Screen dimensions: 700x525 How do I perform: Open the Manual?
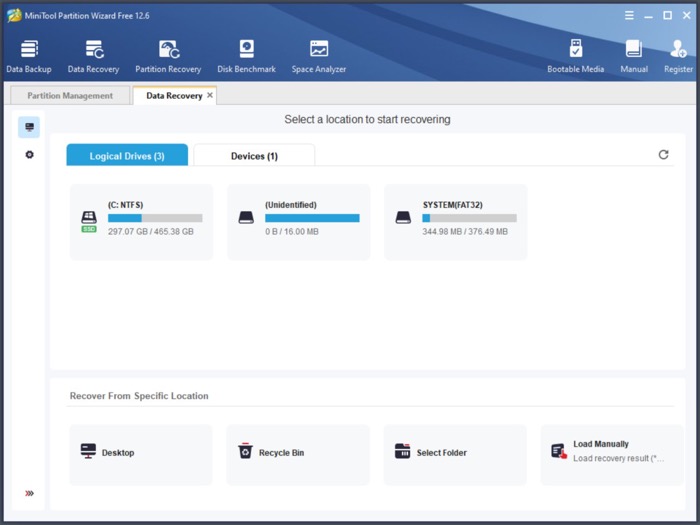coord(634,56)
